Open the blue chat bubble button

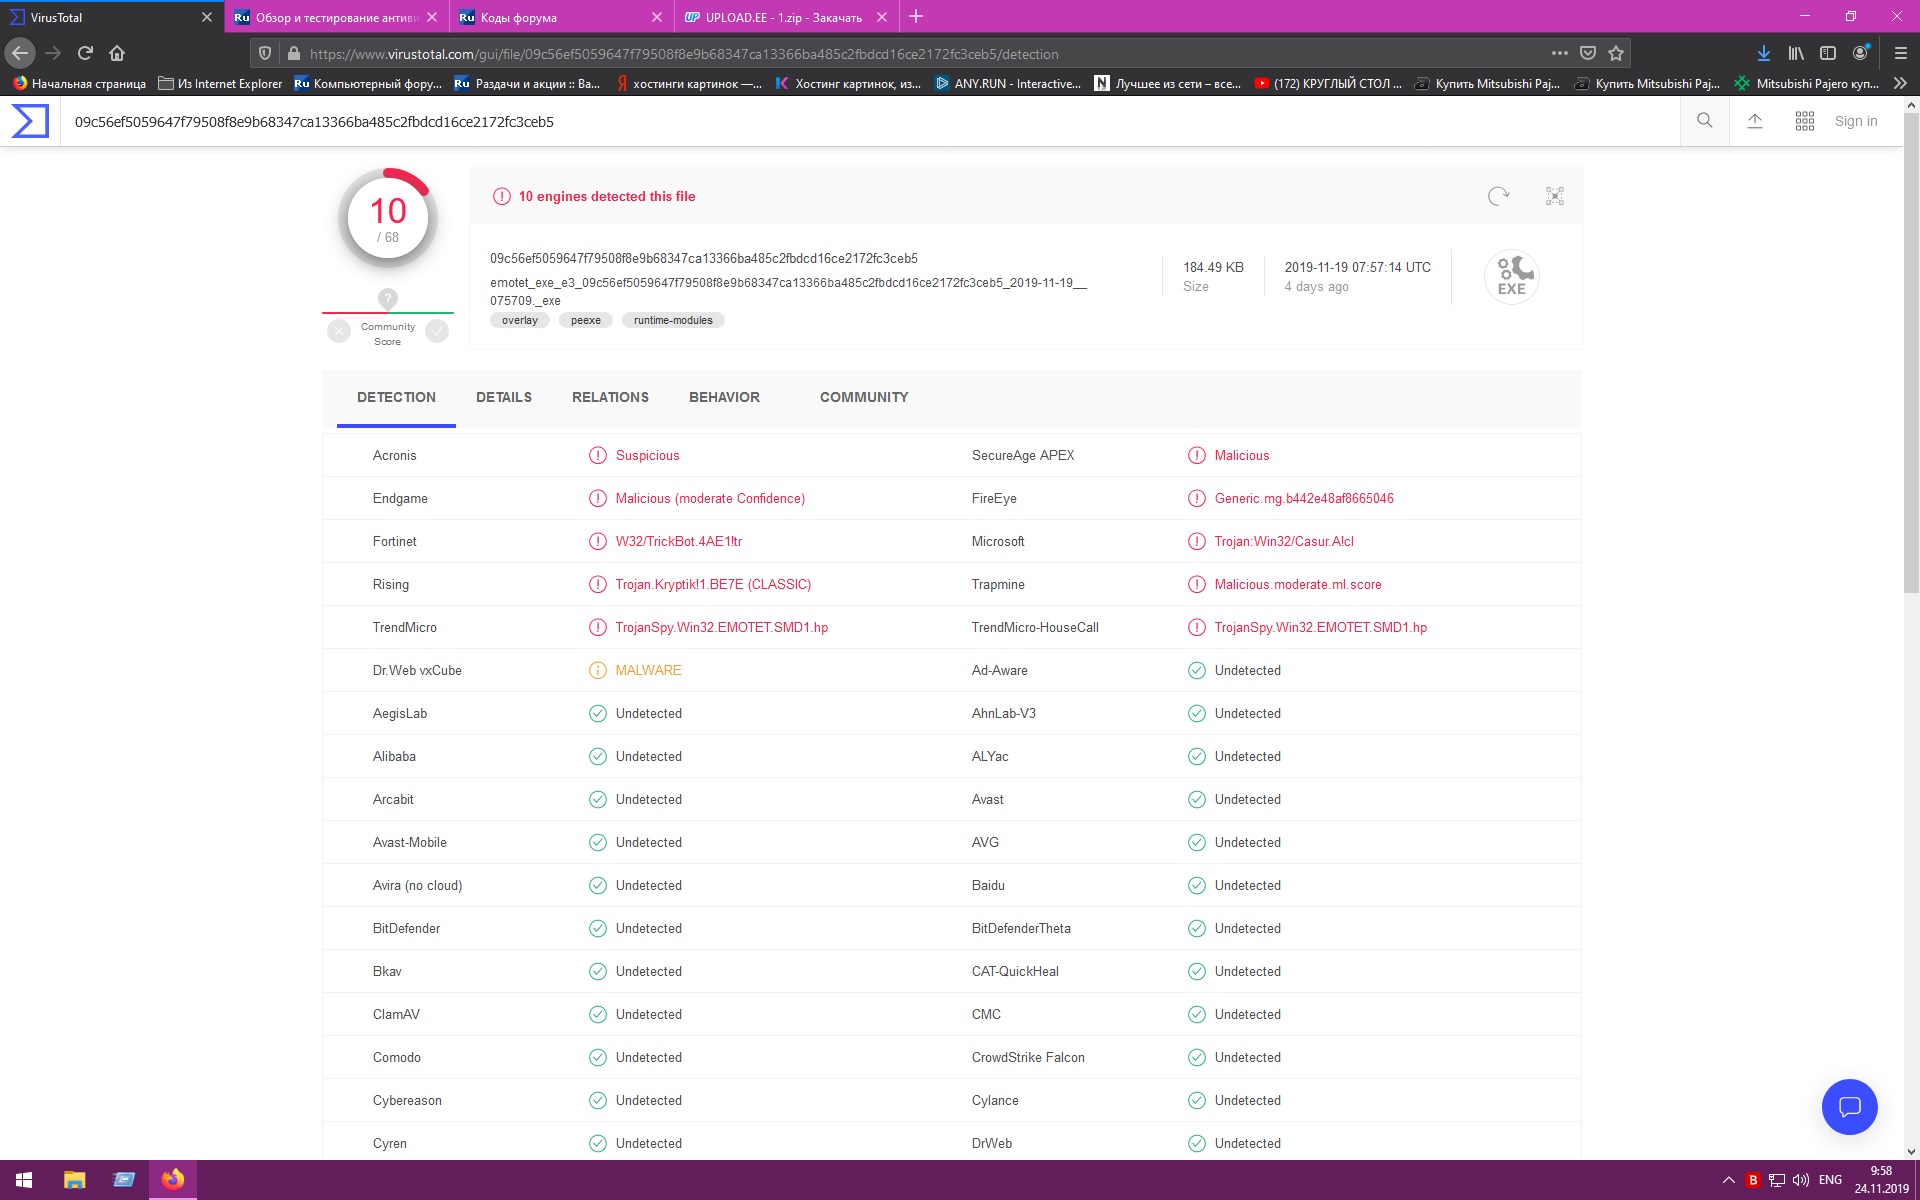(1849, 1106)
